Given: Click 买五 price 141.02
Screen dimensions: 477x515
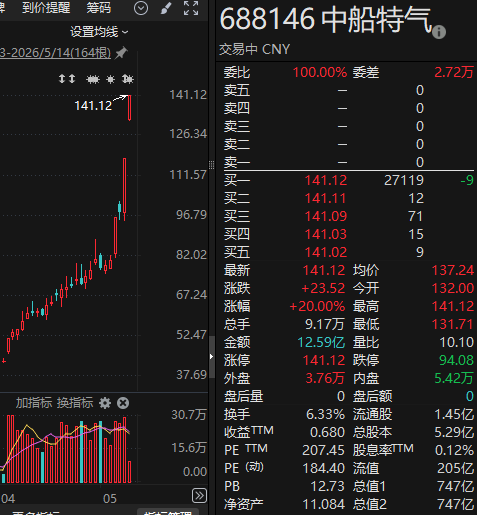Looking at the screenshot, I should pyautogui.click(x=326, y=252).
